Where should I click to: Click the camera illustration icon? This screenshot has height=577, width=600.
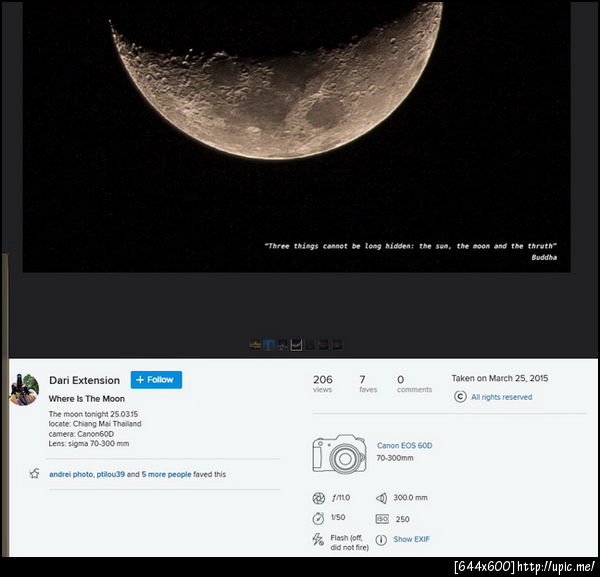tap(339, 455)
